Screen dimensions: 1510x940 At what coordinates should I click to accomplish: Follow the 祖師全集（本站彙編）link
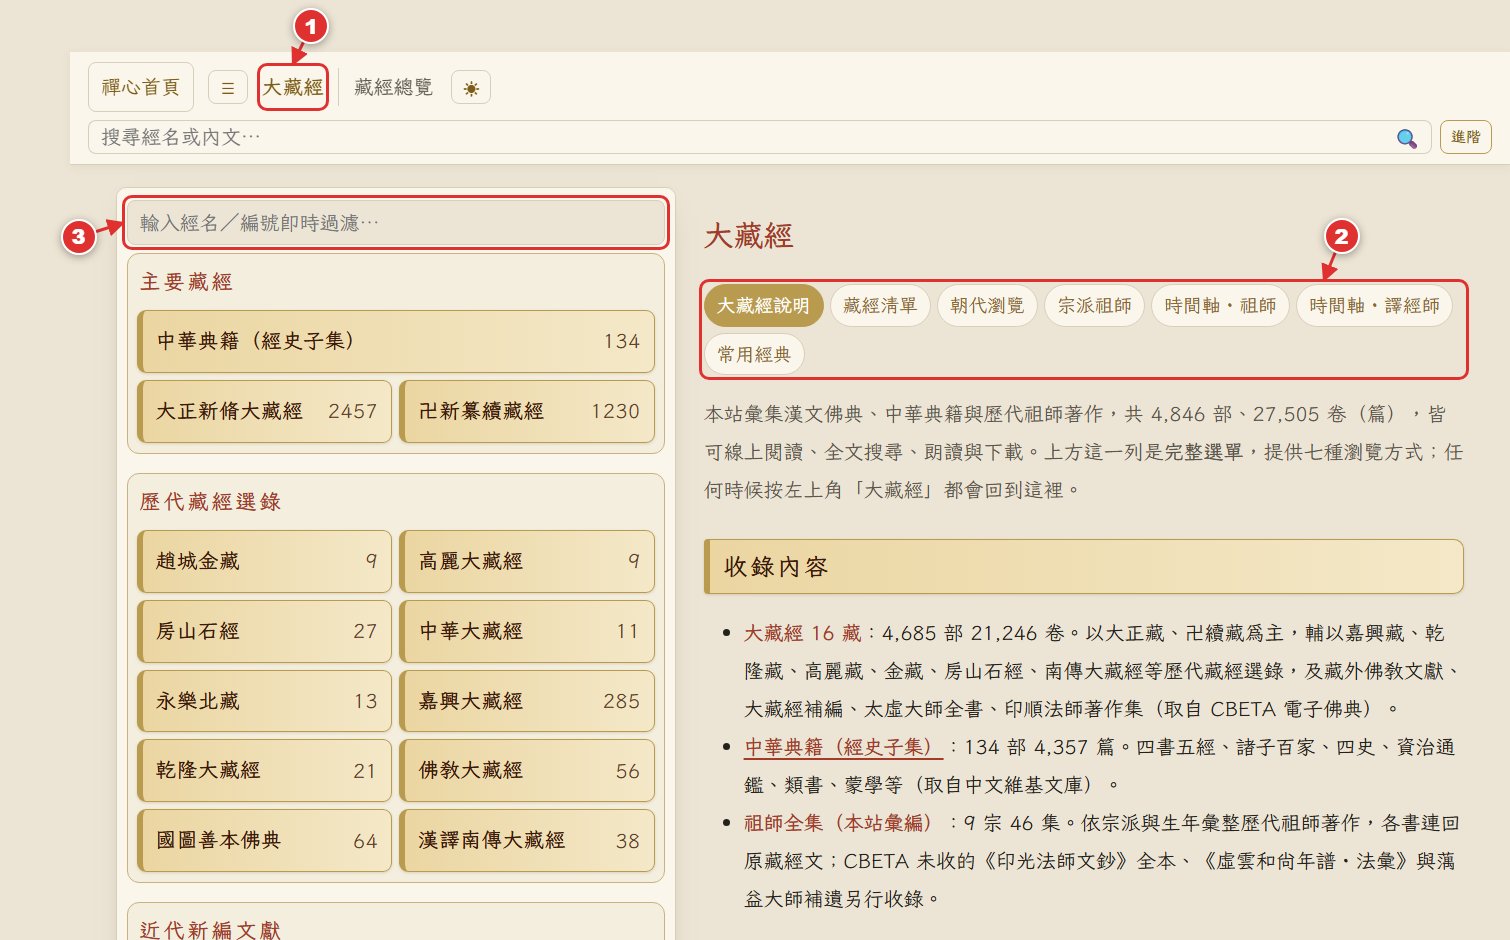[x=843, y=823]
